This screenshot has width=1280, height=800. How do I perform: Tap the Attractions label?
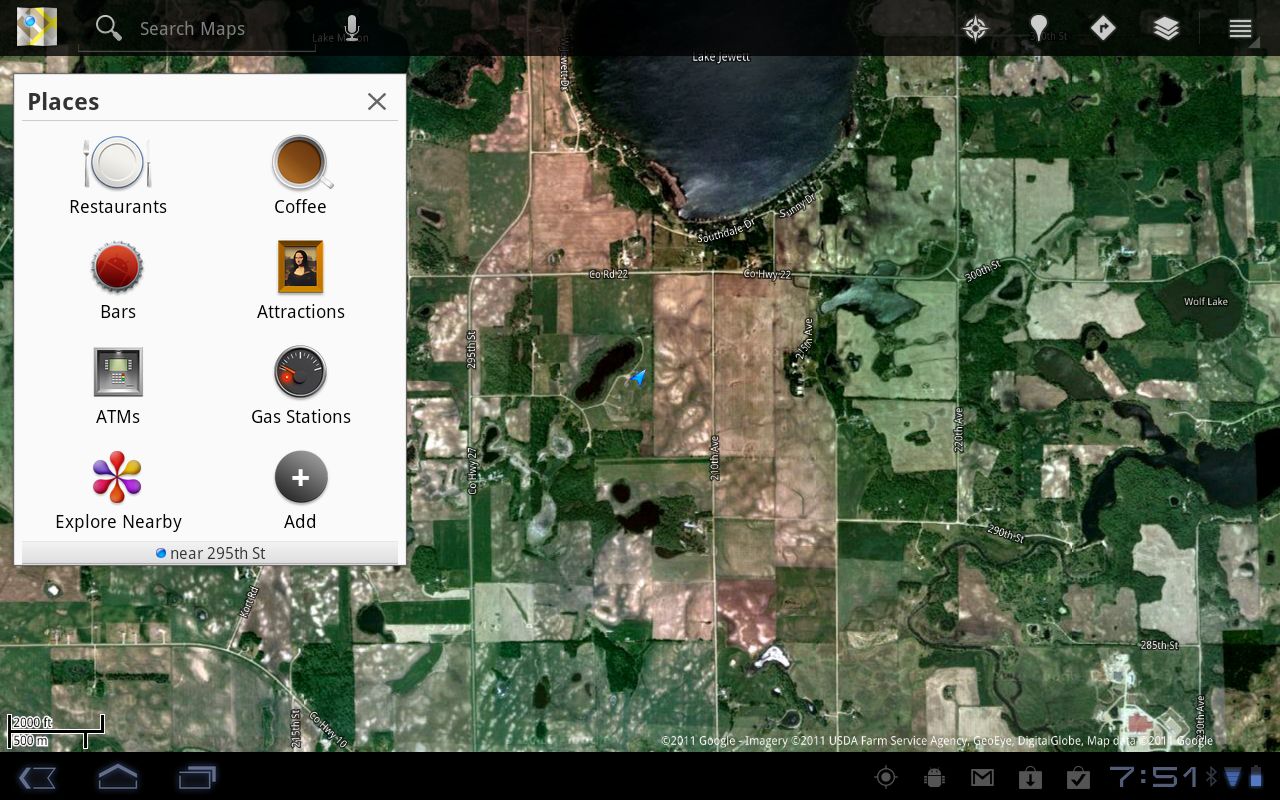coord(301,312)
